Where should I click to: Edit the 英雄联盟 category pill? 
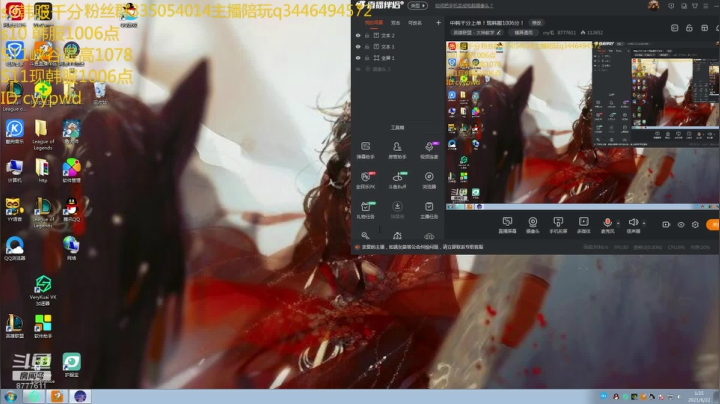click(x=477, y=33)
